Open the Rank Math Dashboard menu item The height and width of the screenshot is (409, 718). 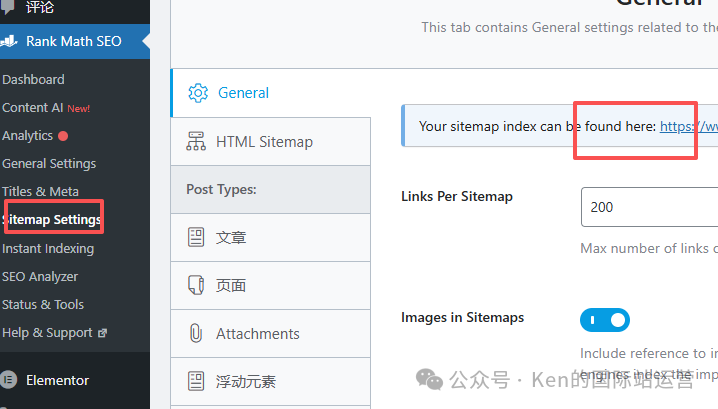tap(33, 79)
